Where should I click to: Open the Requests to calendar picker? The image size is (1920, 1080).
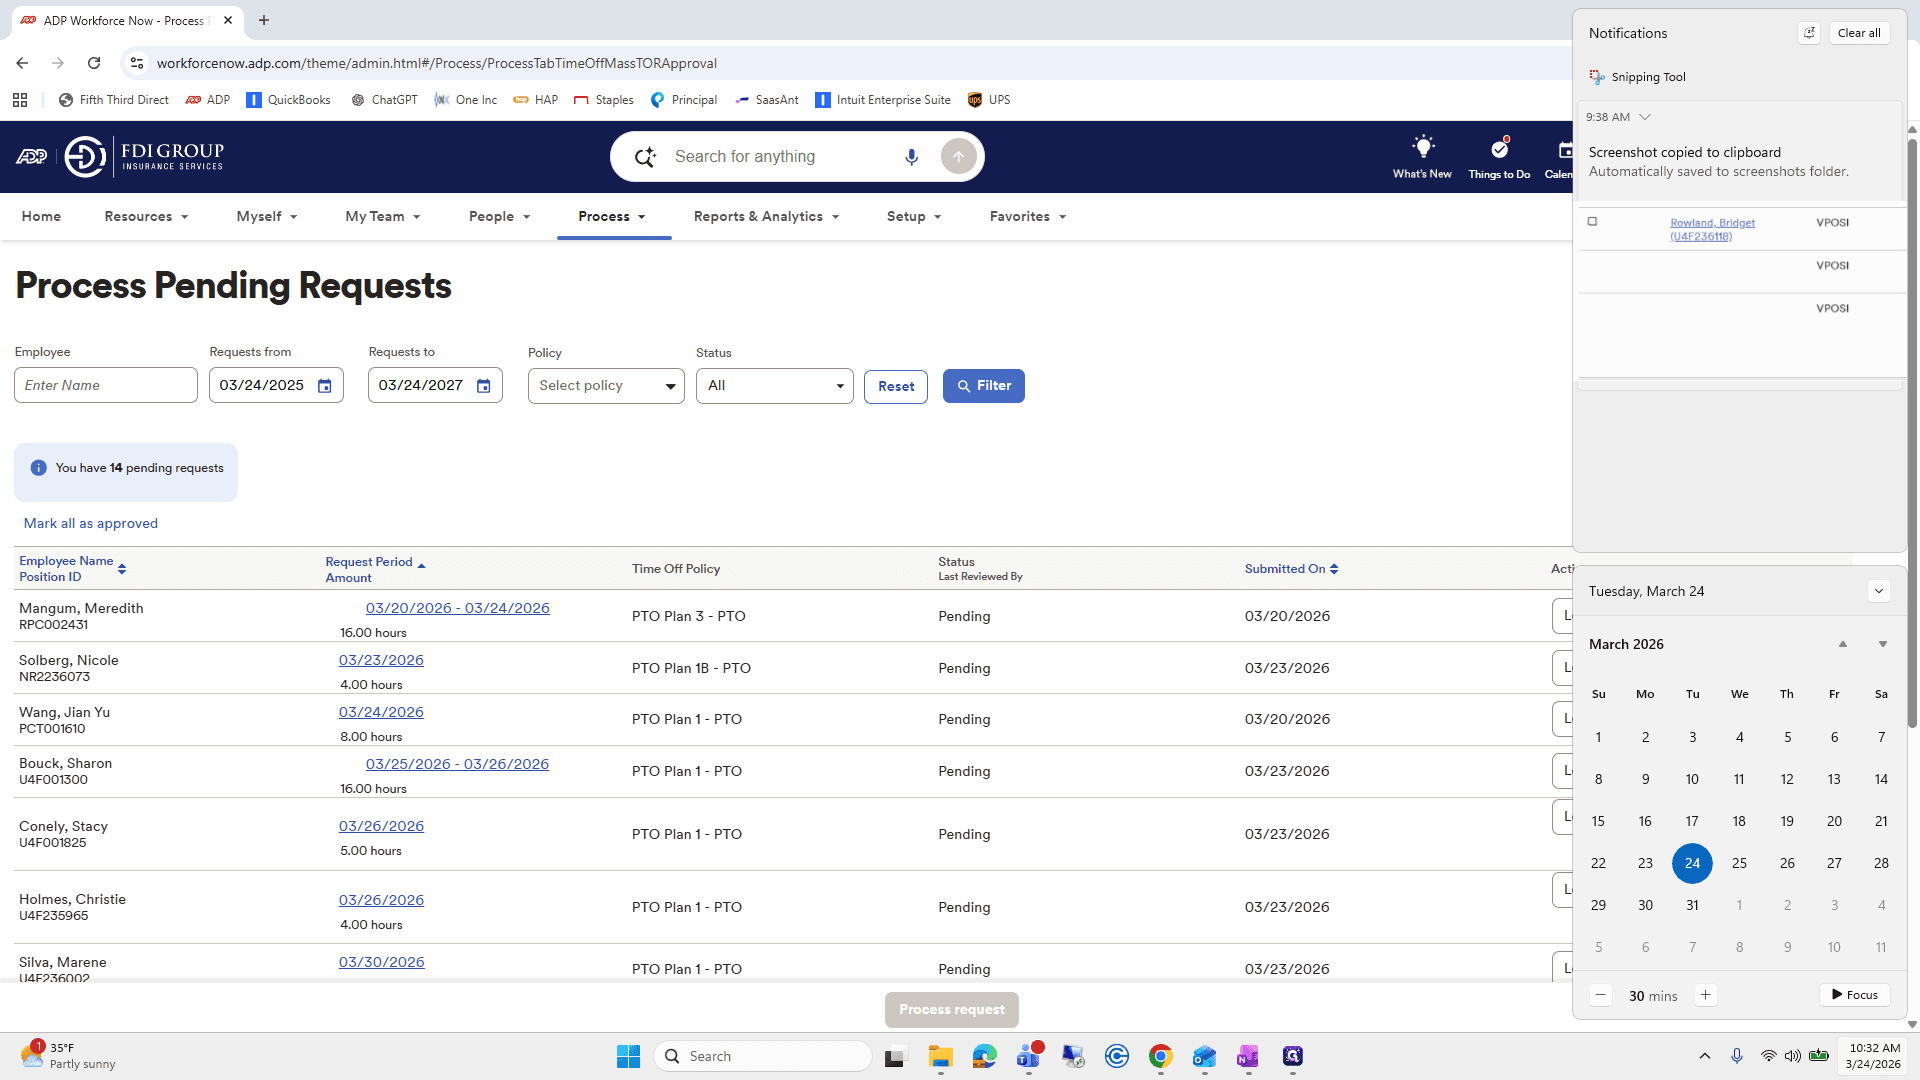point(483,386)
